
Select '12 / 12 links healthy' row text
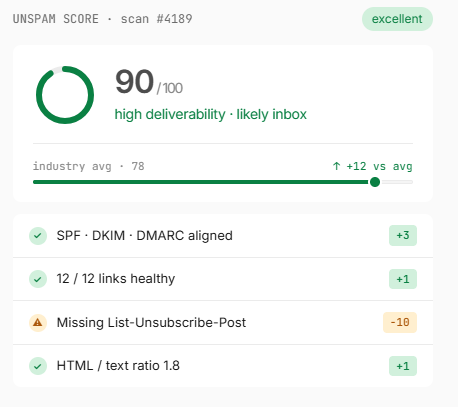click(116, 279)
